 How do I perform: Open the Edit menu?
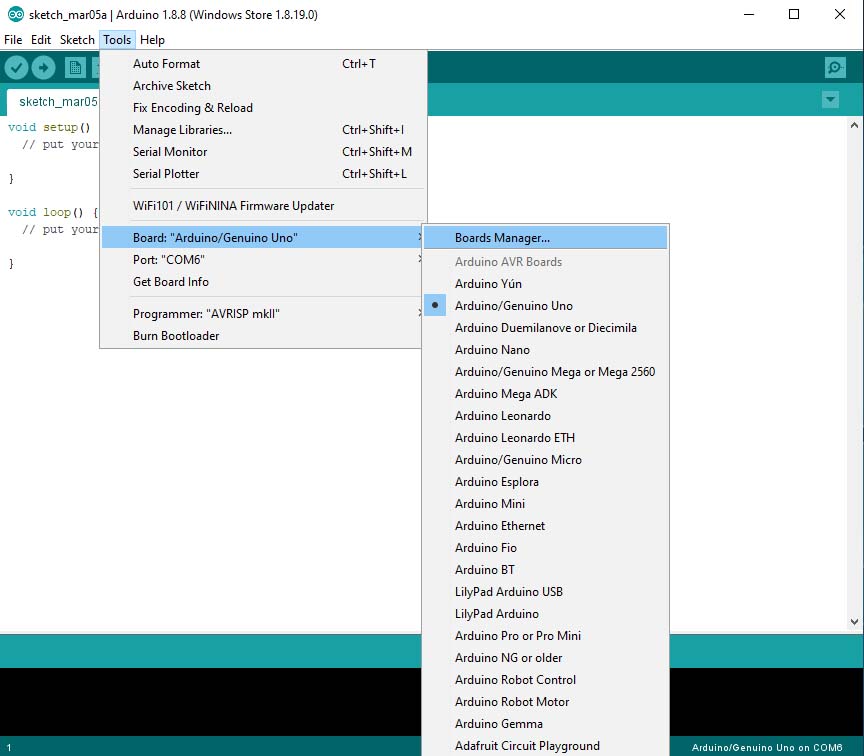[41, 40]
